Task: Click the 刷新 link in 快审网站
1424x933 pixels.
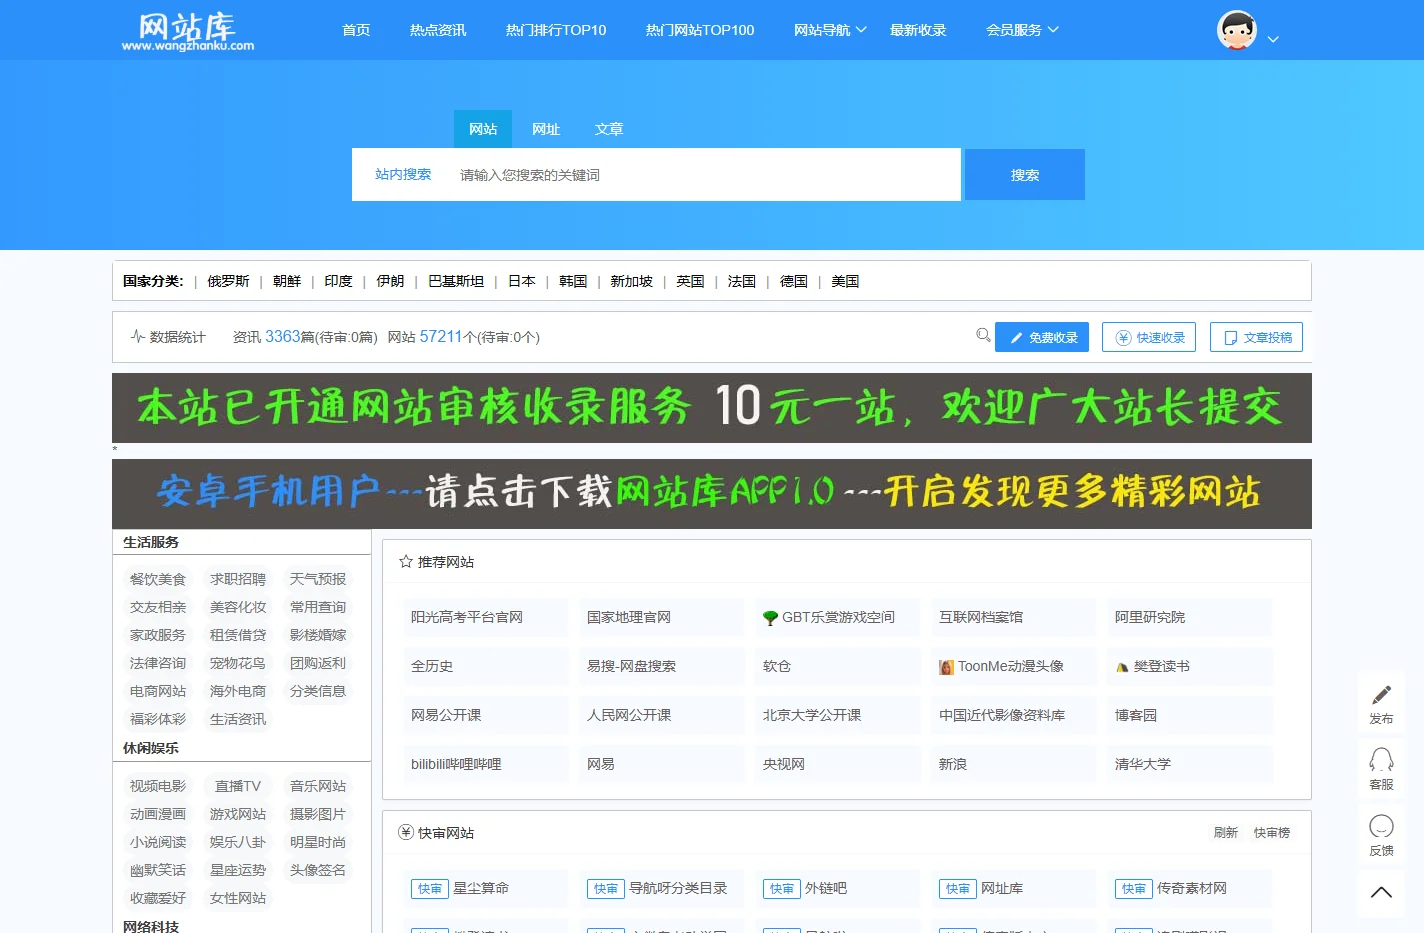Action: point(1225,832)
